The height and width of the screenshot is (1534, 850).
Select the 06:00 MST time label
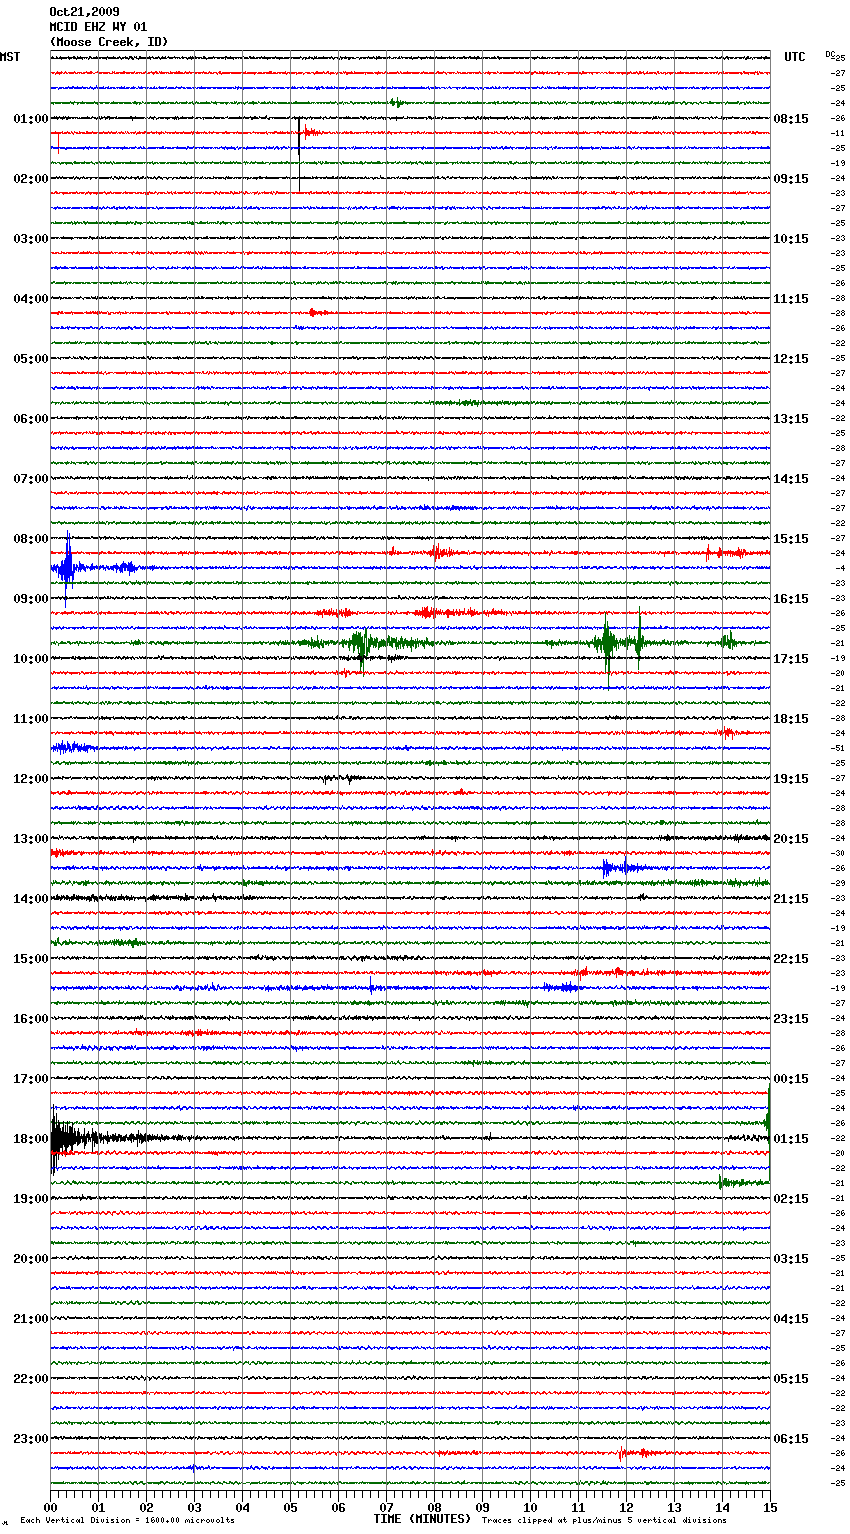(31, 419)
